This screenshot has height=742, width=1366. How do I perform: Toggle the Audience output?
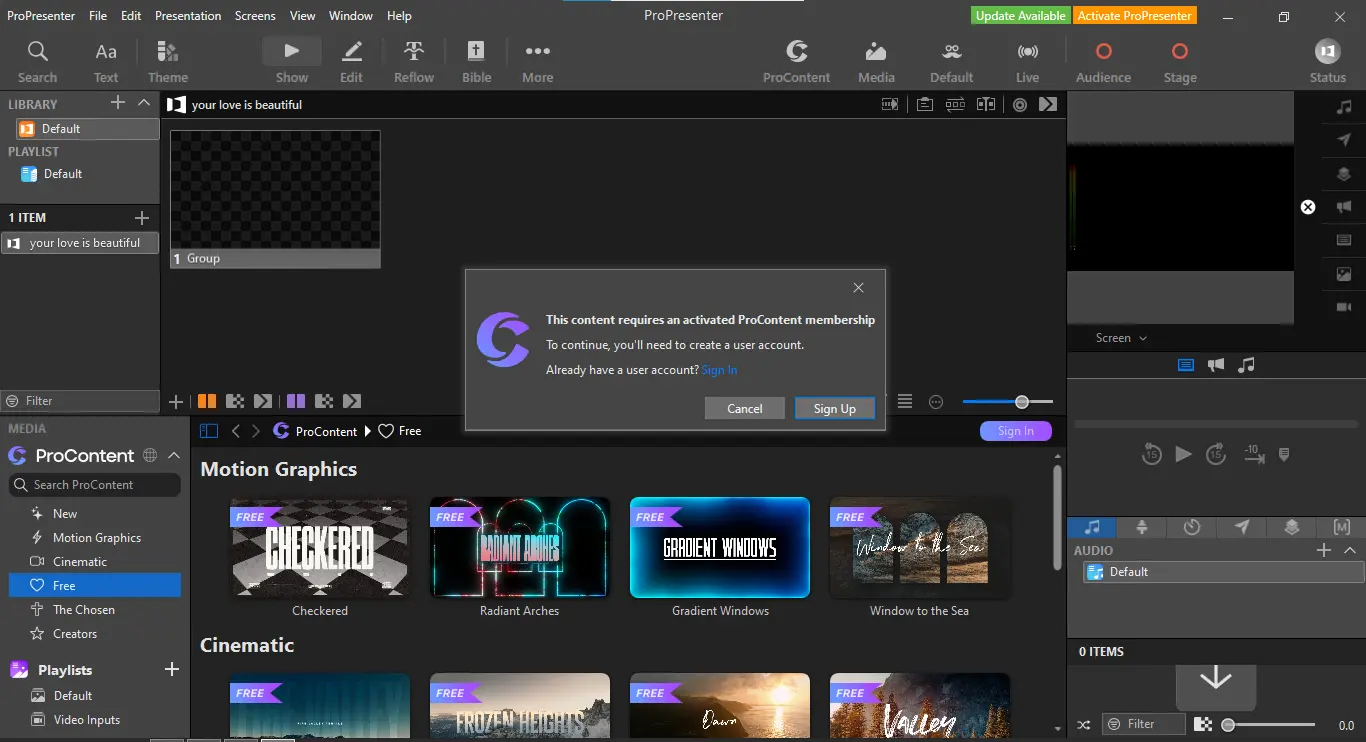(1103, 61)
